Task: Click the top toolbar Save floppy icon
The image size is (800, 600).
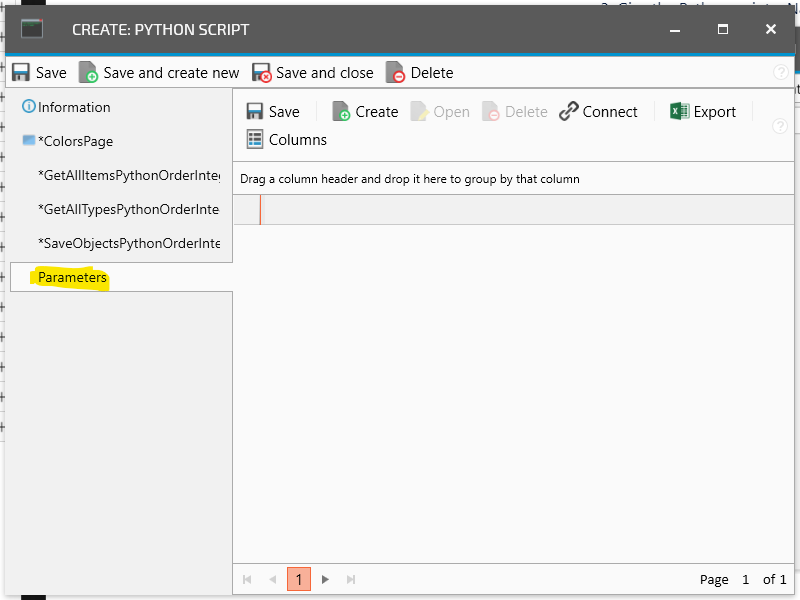Action: 21,73
